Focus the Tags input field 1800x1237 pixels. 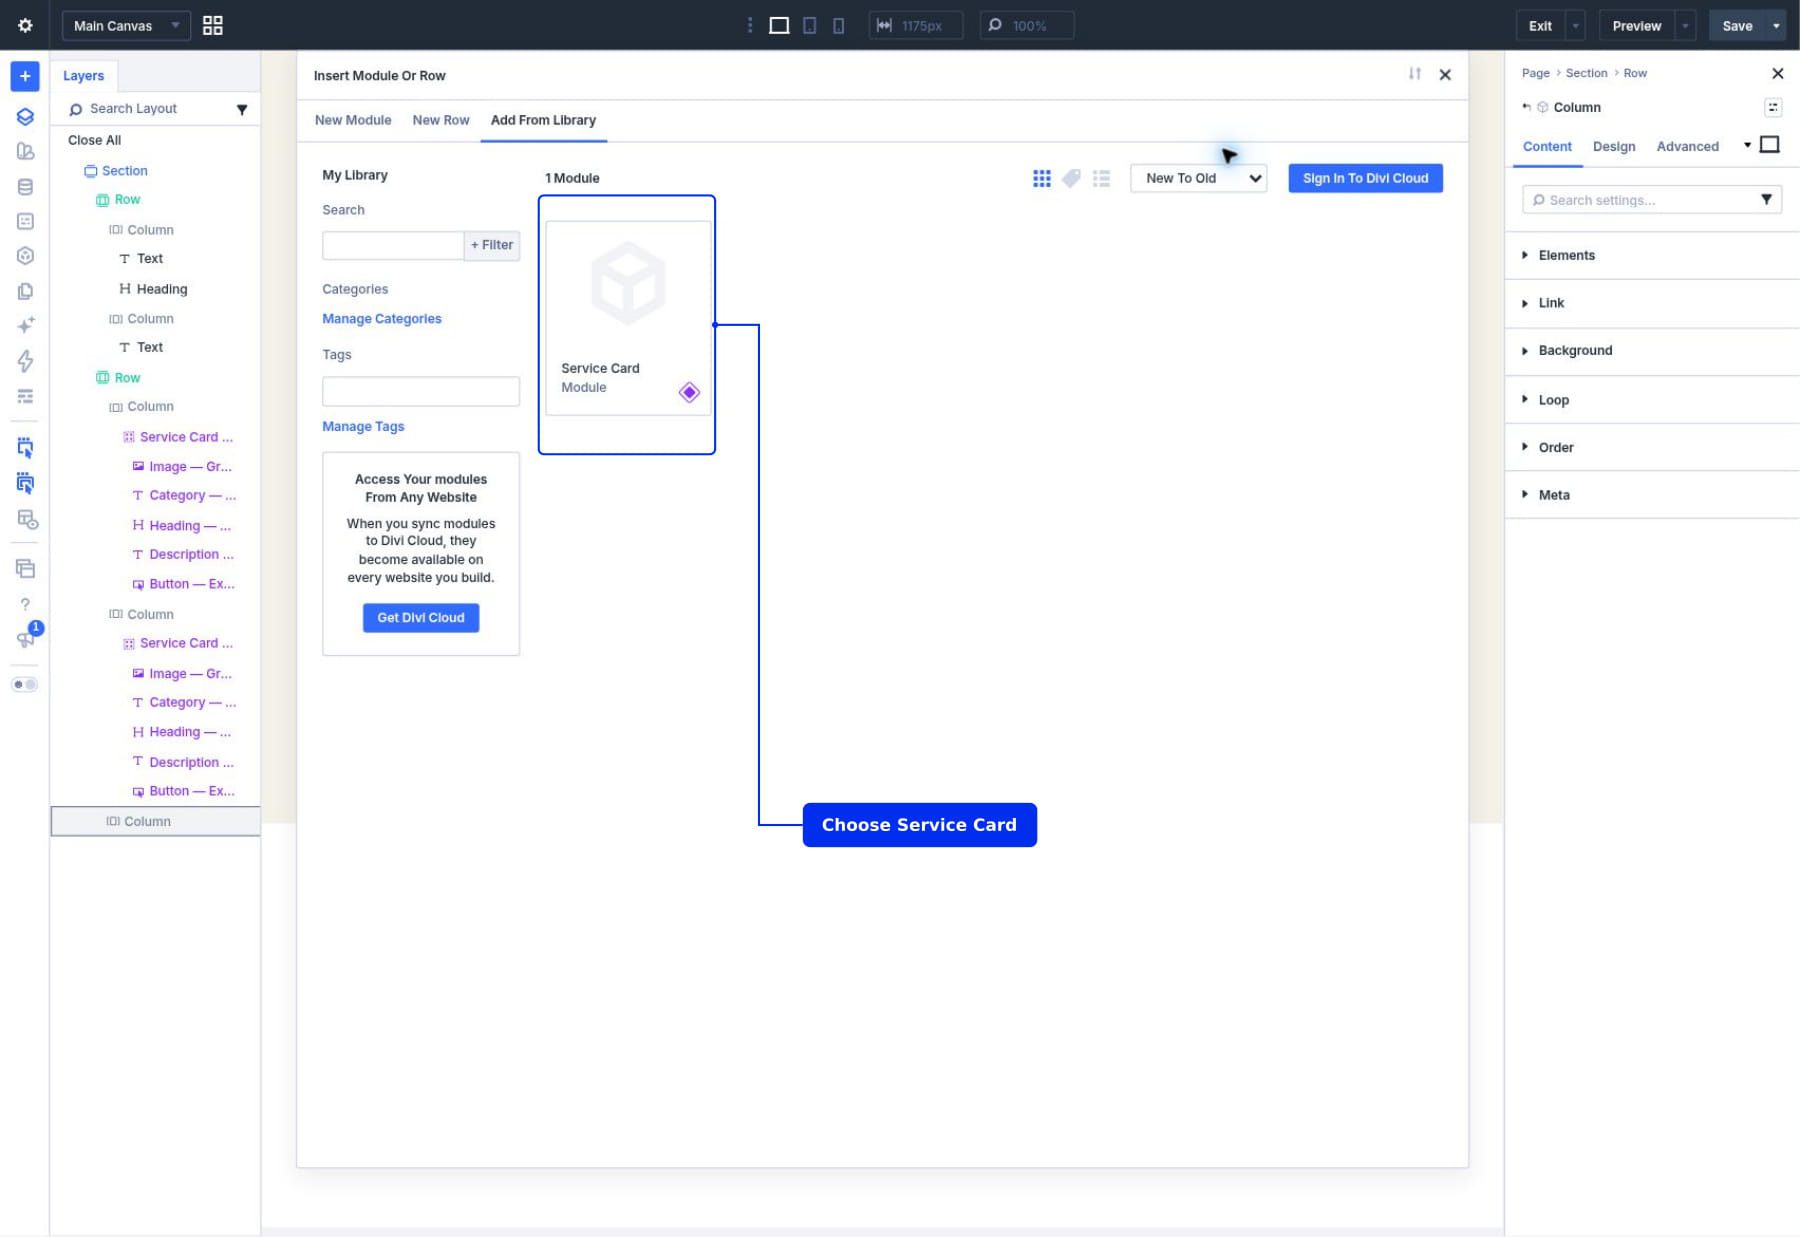click(421, 391)
